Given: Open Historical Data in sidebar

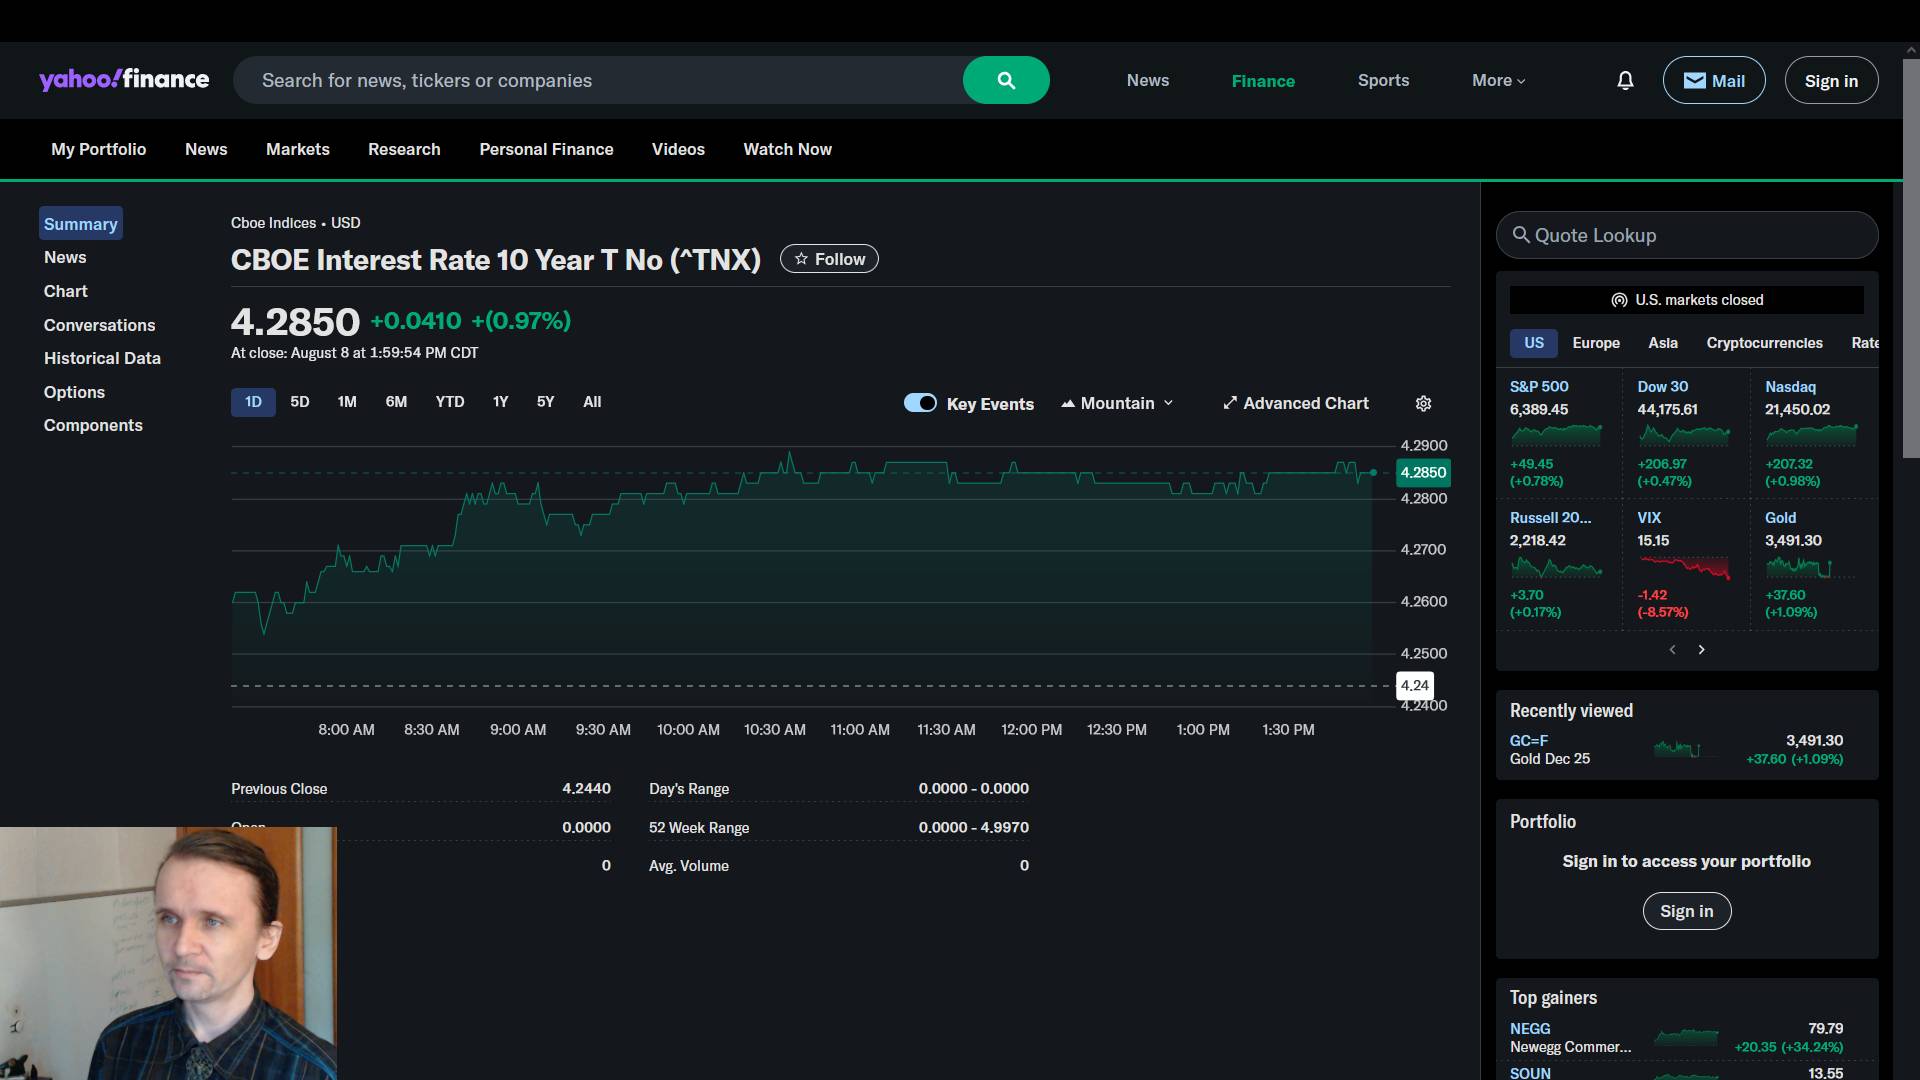Looking at the screenshot, I should (x=102, y=358).
